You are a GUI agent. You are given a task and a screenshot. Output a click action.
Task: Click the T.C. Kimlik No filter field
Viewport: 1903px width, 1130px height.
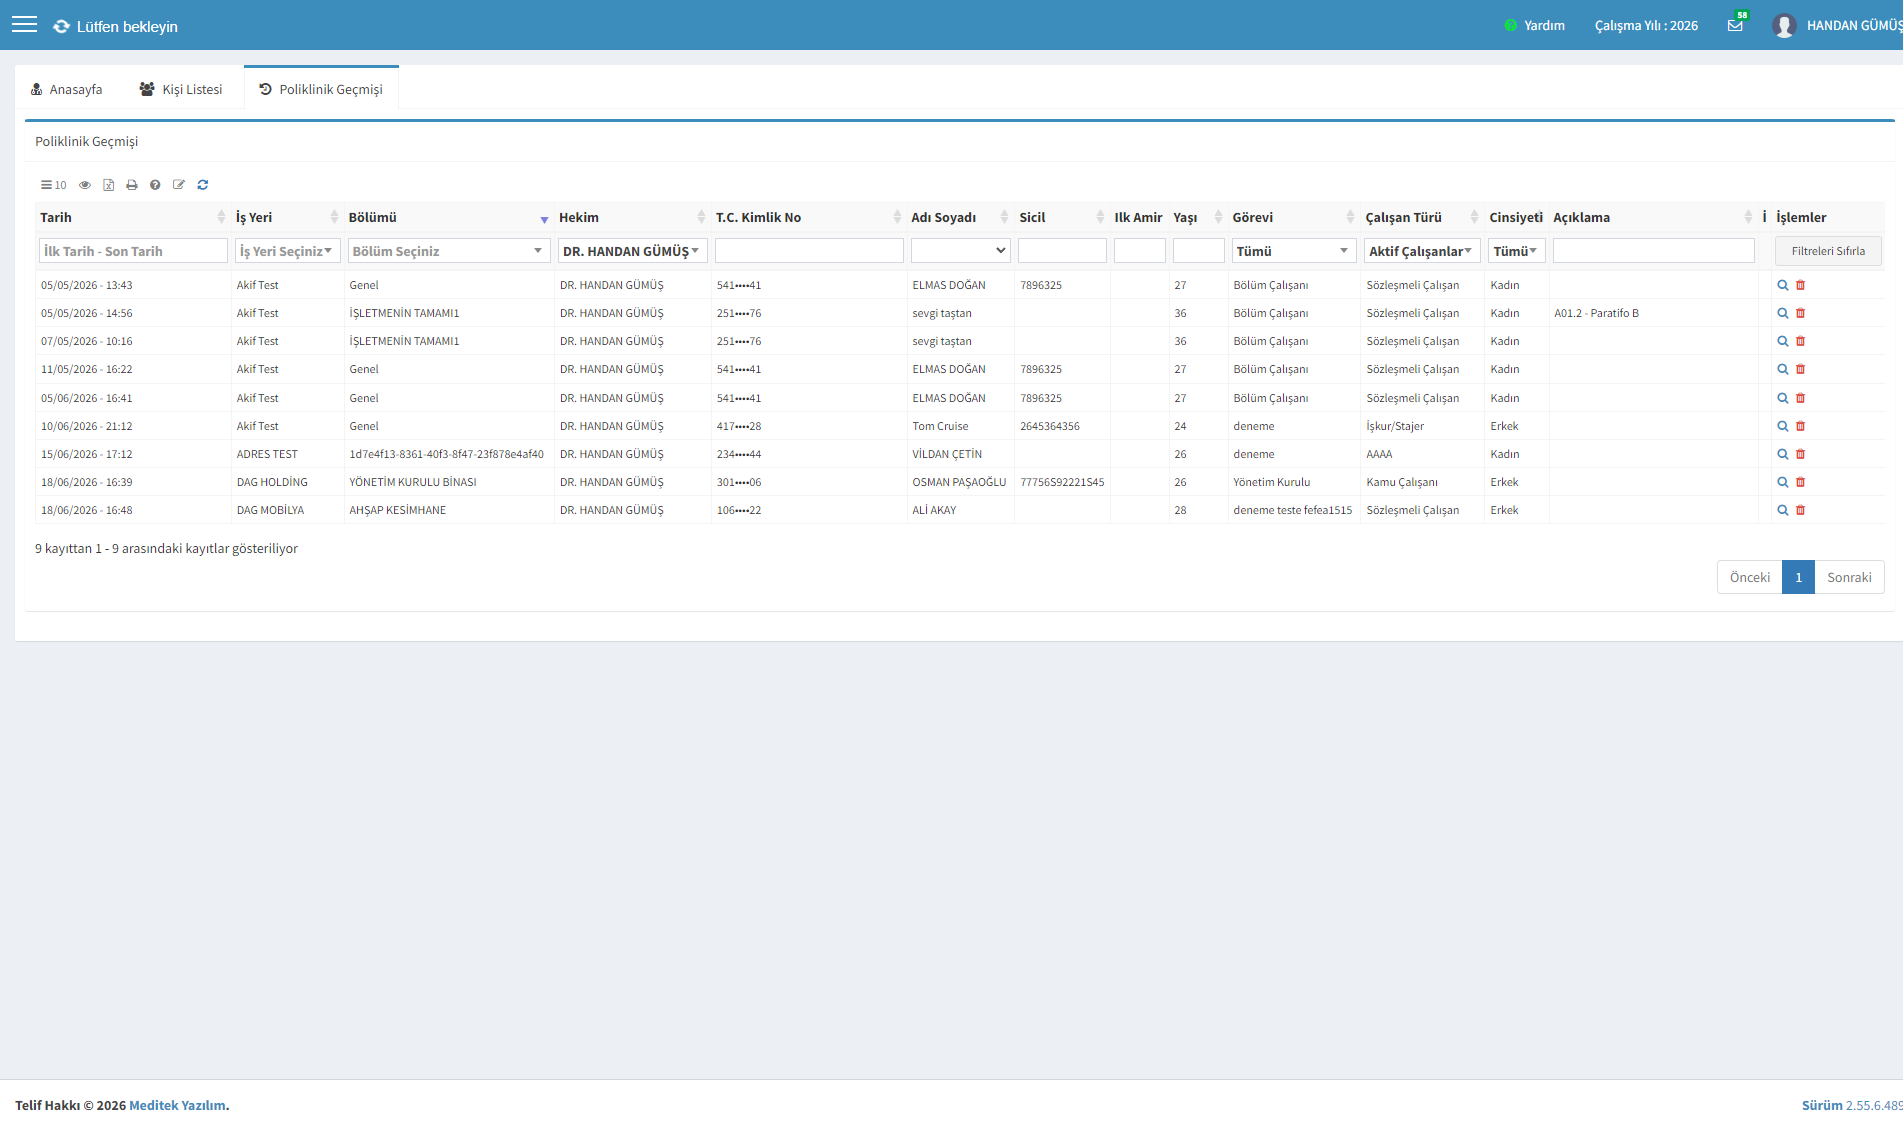coord(809,251)
